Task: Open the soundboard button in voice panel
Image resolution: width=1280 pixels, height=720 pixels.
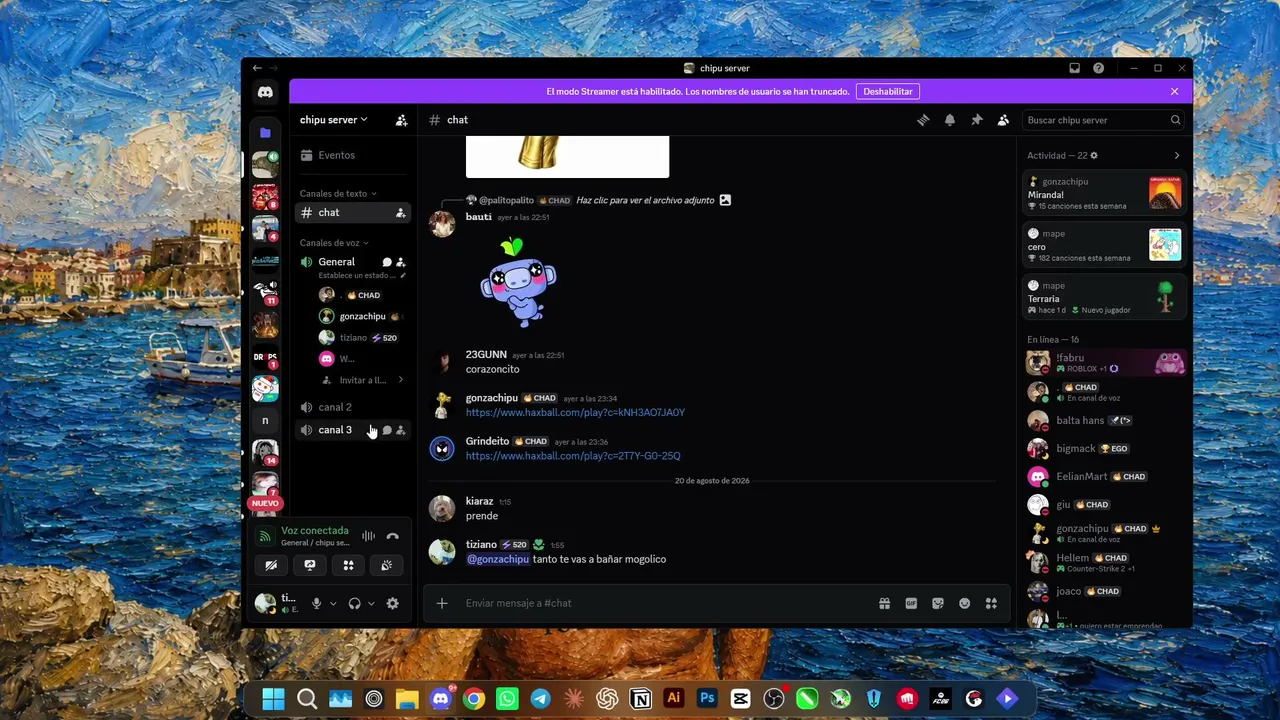Action: [x=386, y=565]
